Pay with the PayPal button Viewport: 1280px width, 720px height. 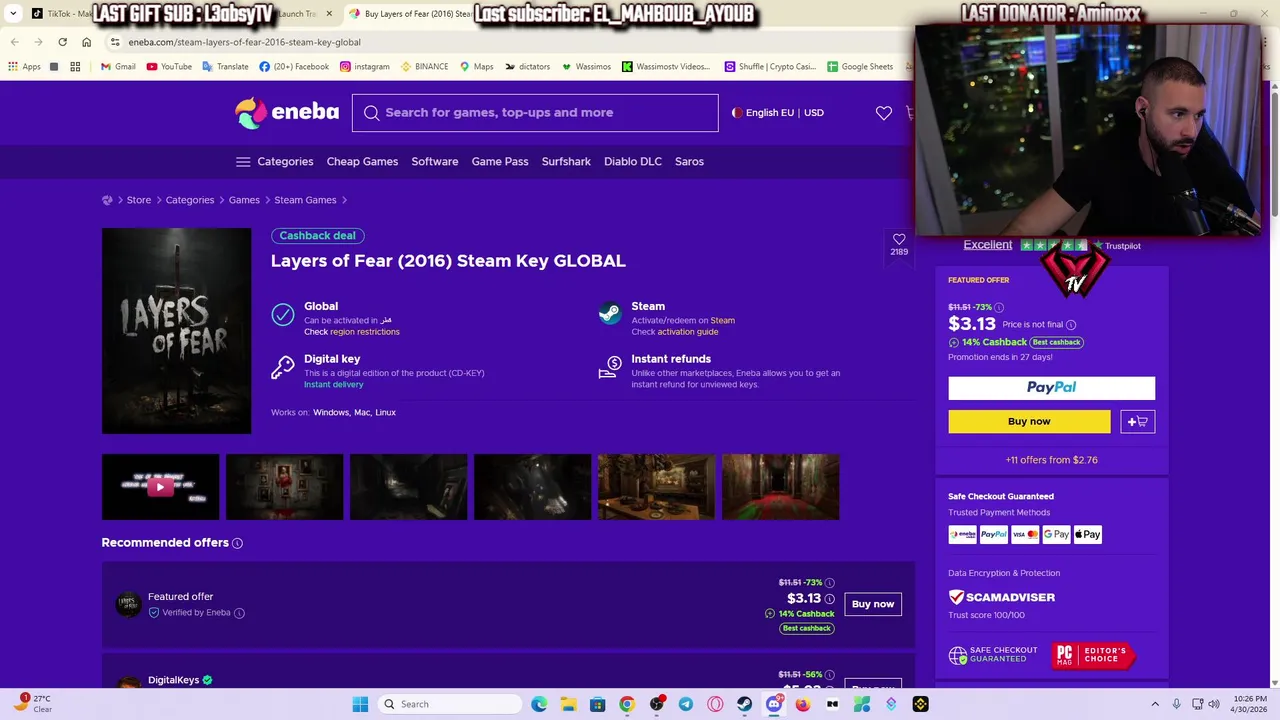[1051, 388]
